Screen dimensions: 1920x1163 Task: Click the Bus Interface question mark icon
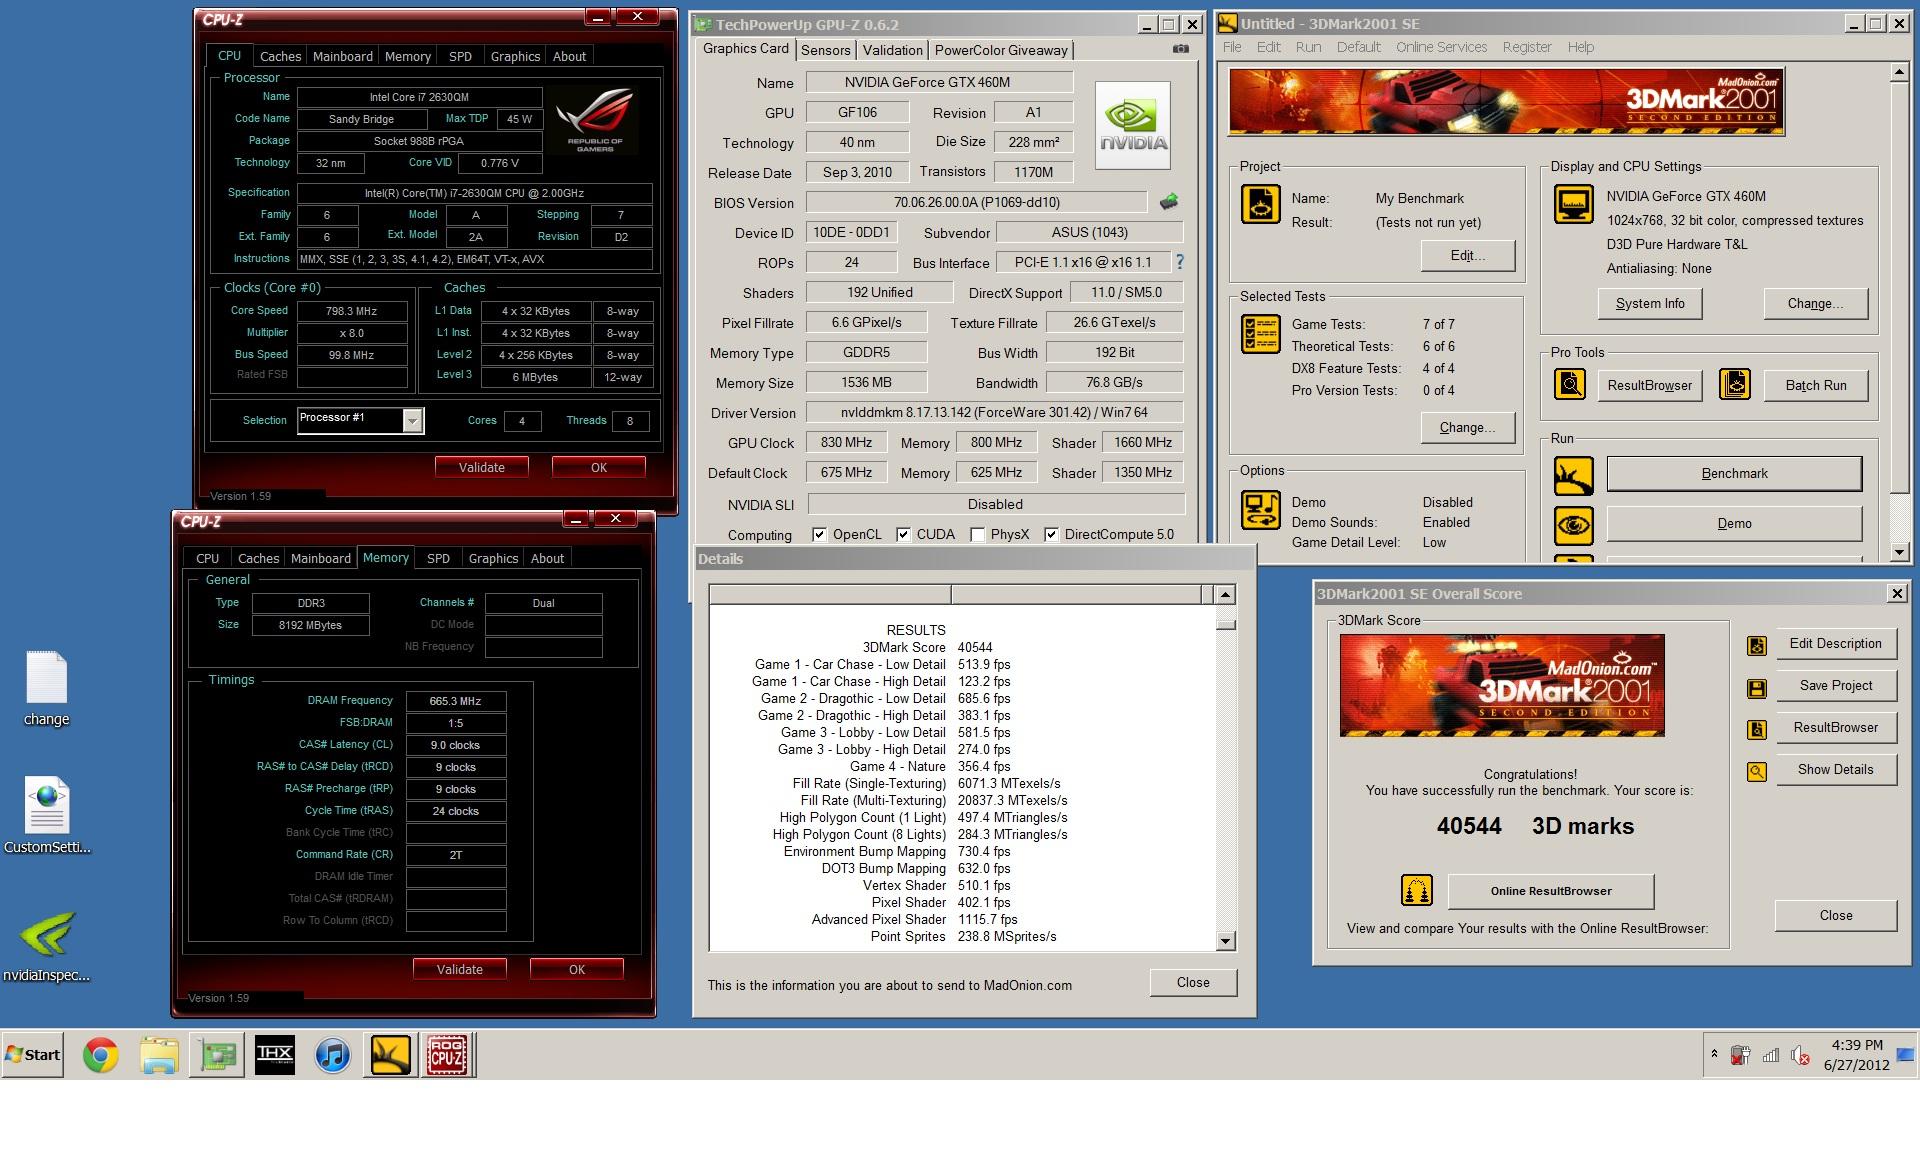coord(1180,262)
